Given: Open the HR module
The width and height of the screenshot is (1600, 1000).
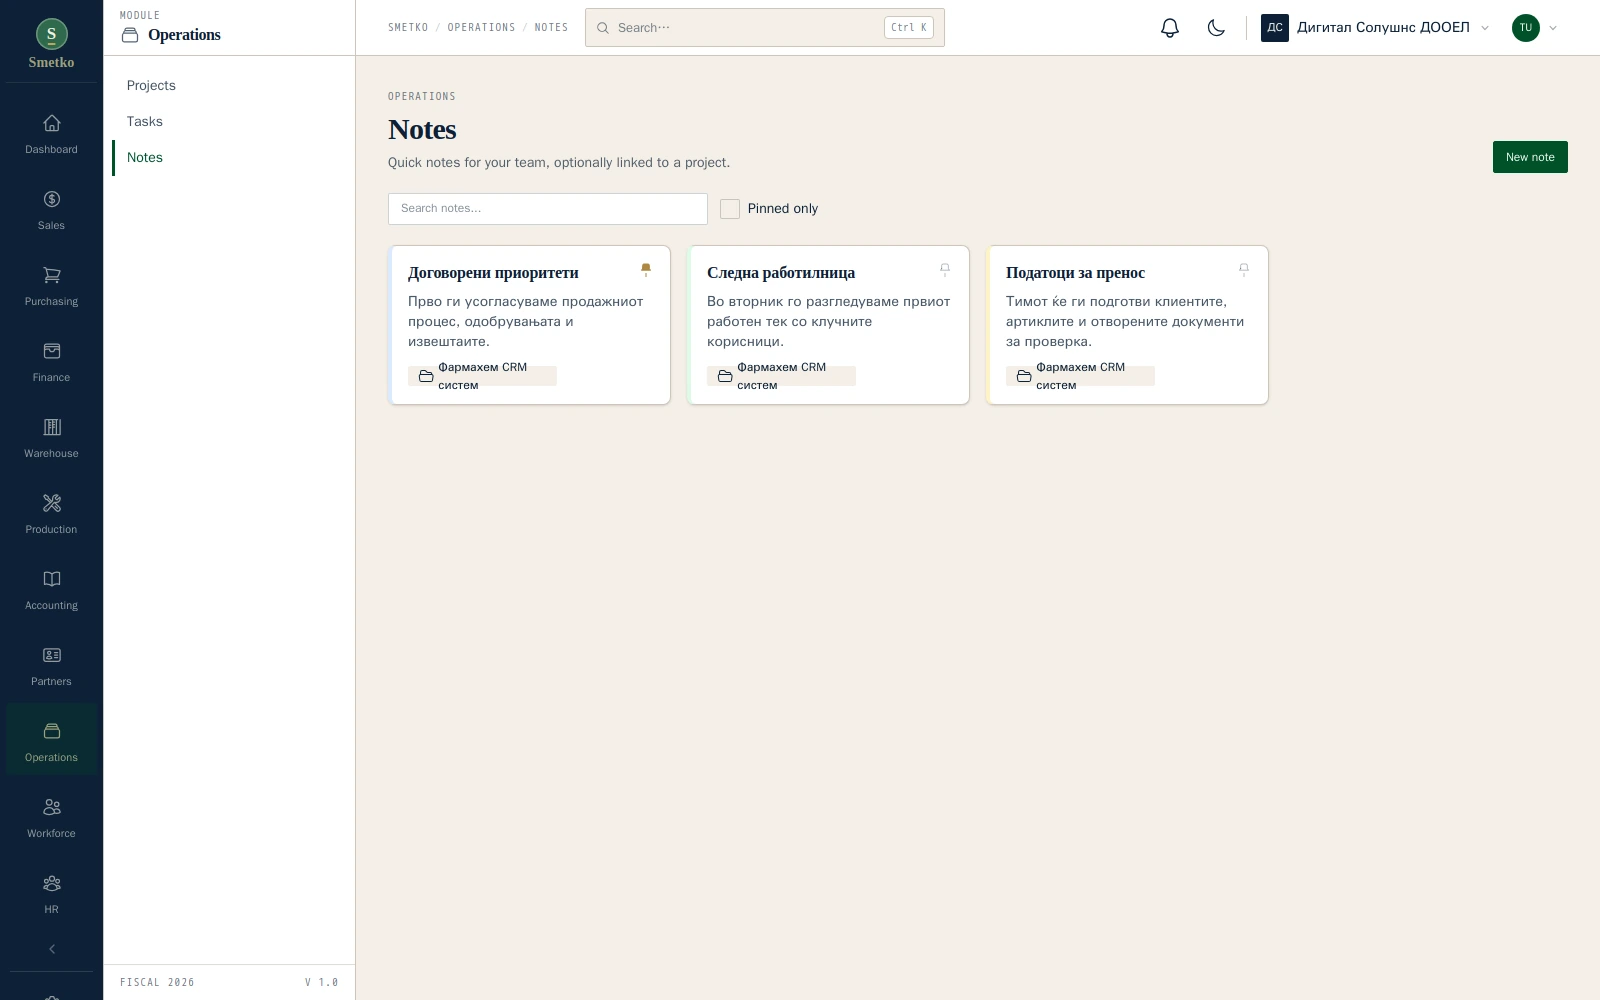Looking at the screenshot, I should [x=51, y=895].
